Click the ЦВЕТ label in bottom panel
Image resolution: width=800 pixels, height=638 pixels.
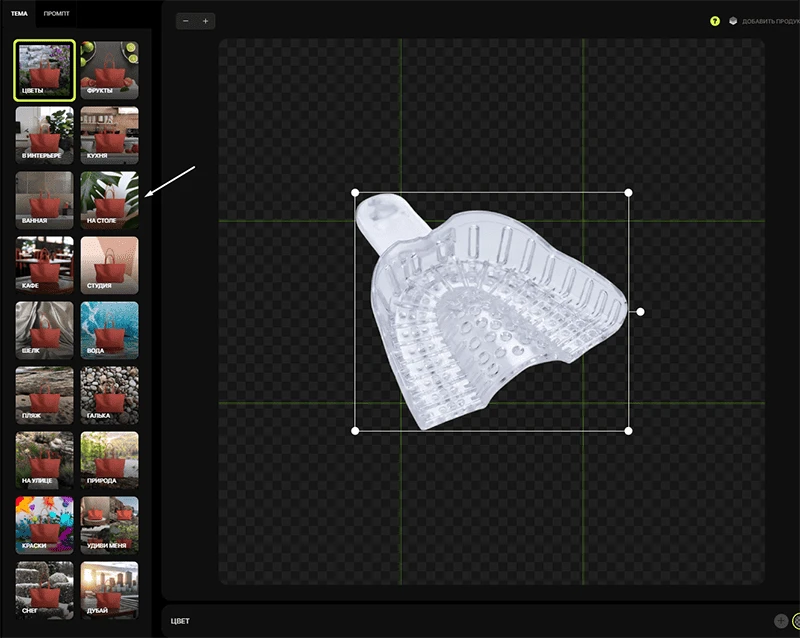click(x=180, y=621)
